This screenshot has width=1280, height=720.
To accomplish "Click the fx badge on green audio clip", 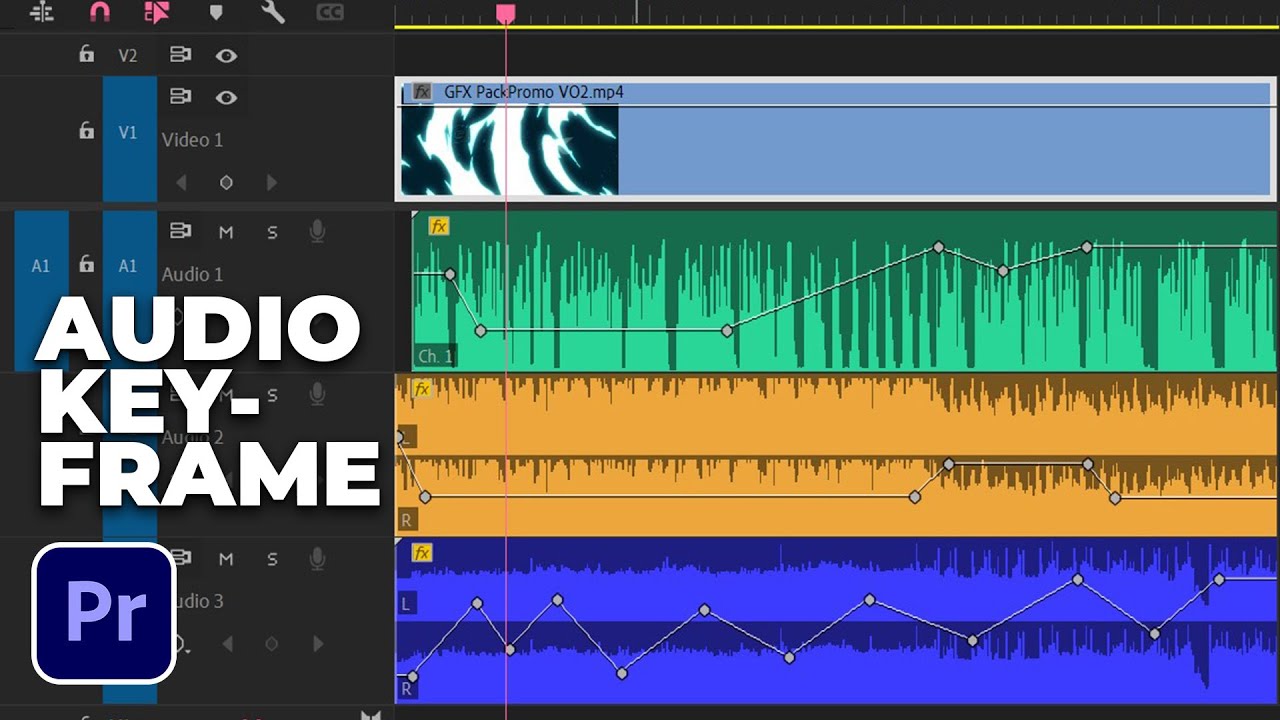I will [x=438, y=226].
